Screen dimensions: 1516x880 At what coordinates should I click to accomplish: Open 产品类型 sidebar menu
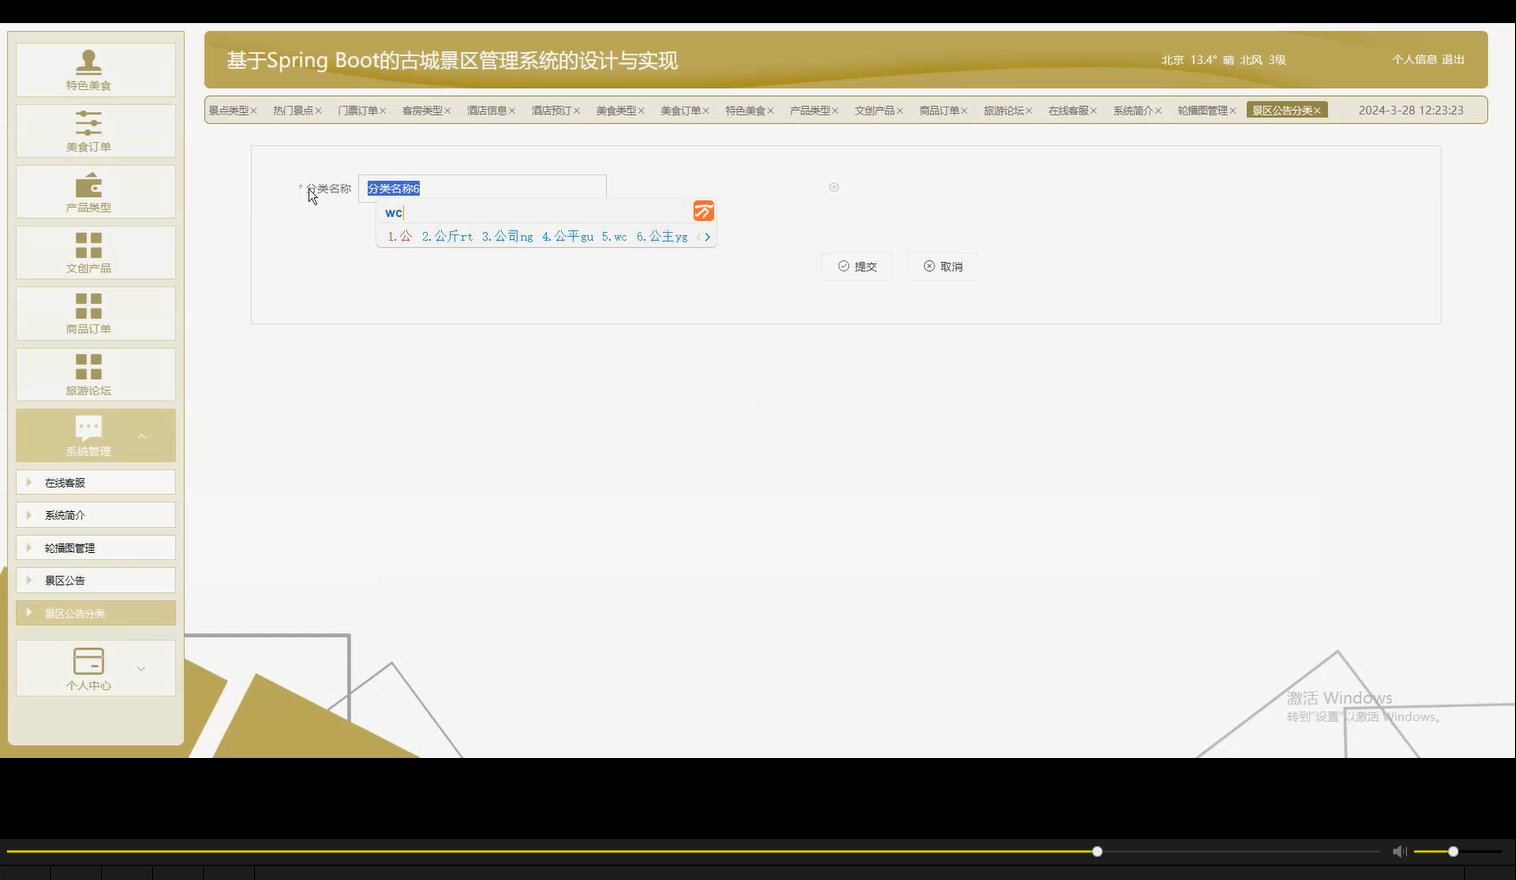click(x=95, y=192)
